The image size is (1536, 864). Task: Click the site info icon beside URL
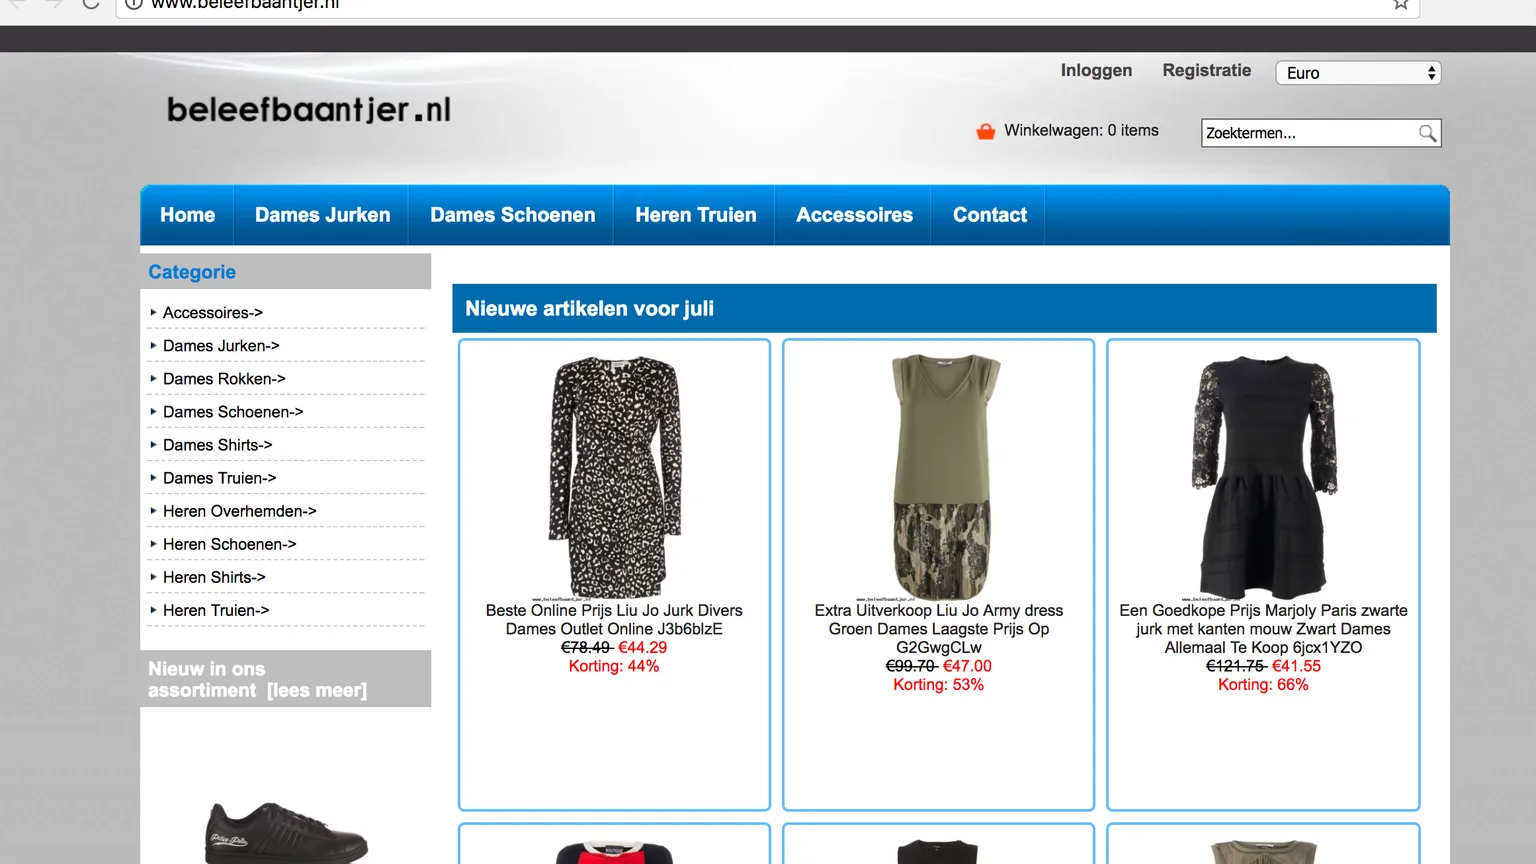point(134,3)
